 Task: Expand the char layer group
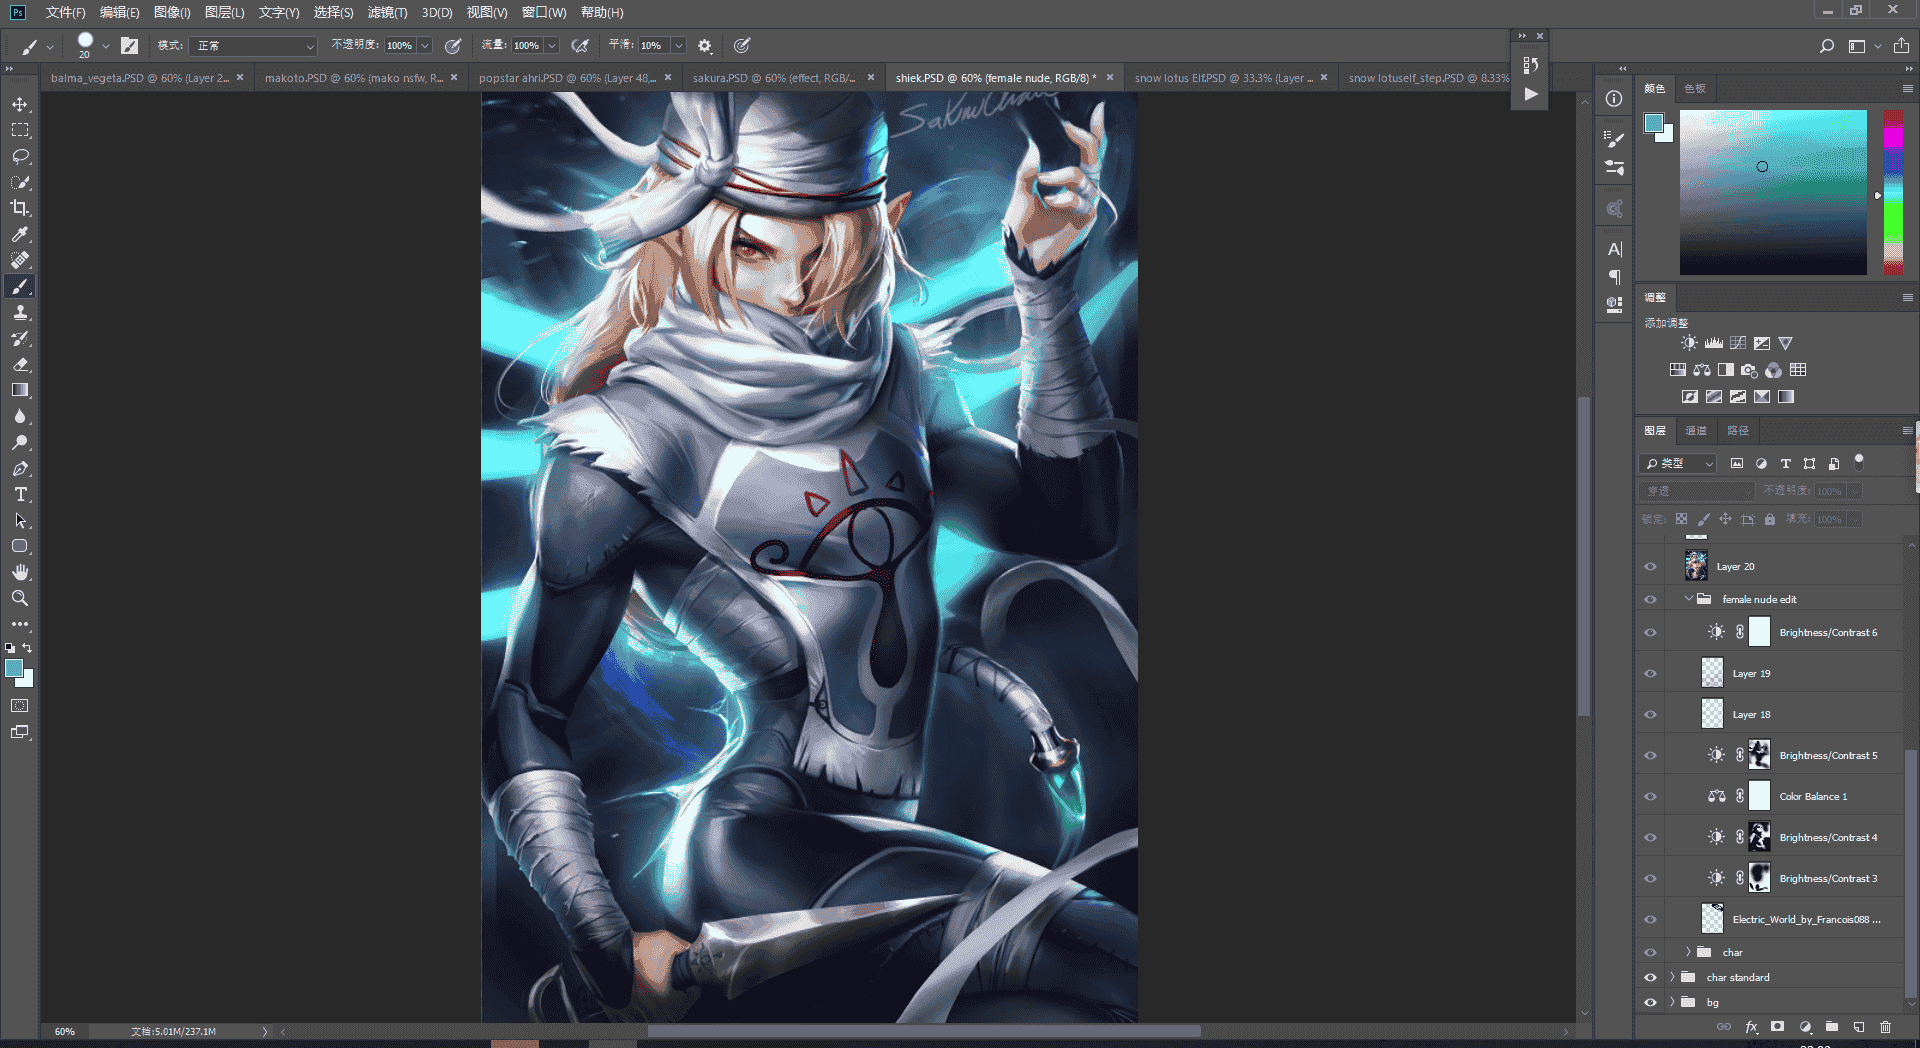point(1688,952)
